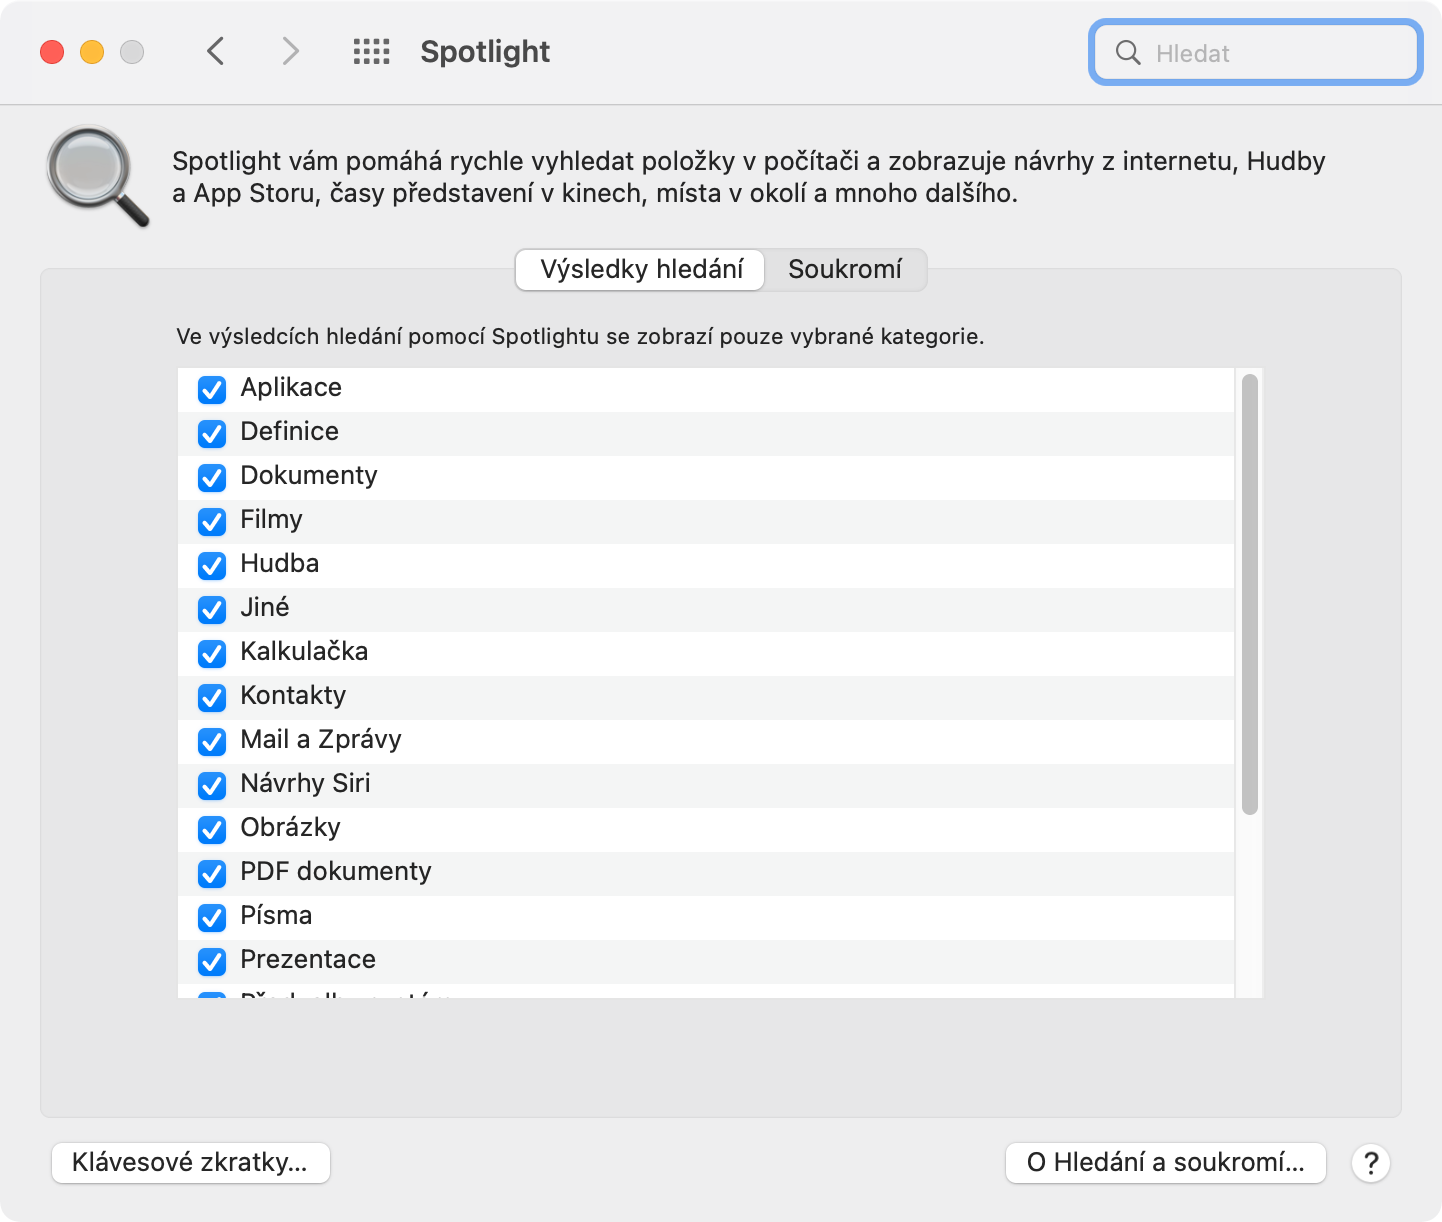Viewport: 1442px width, 1222px height.
Task: Disable the Hudba category checkbox
Action: coord(212,565)
